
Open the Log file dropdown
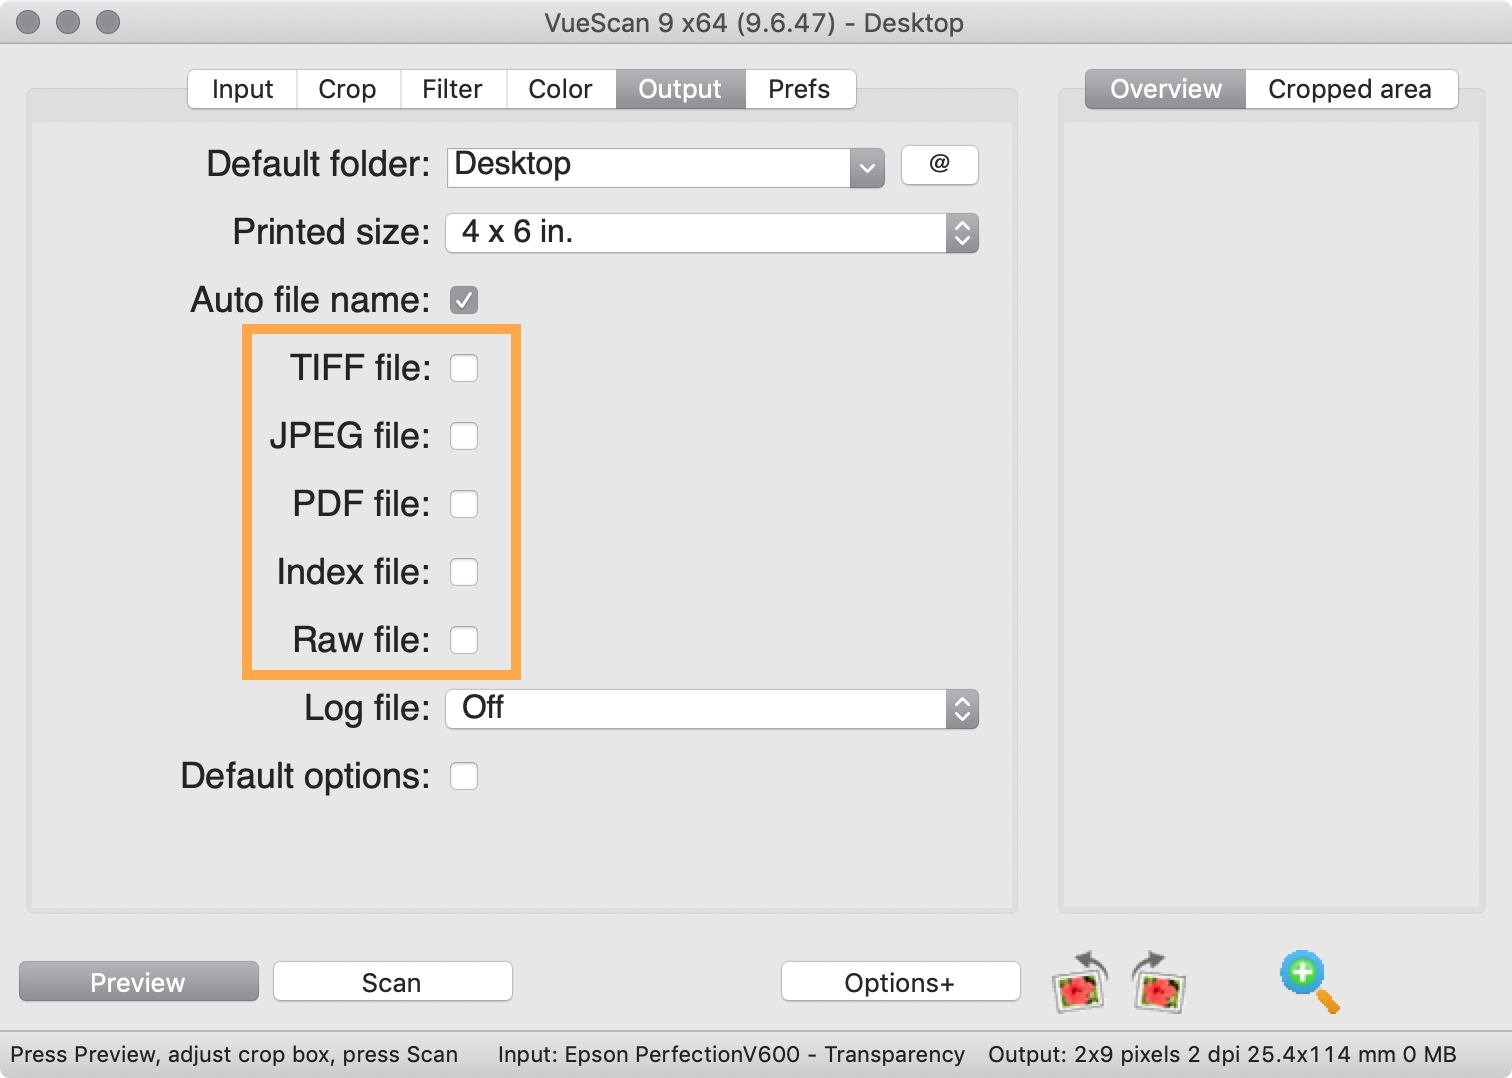(x=712, y=709)
